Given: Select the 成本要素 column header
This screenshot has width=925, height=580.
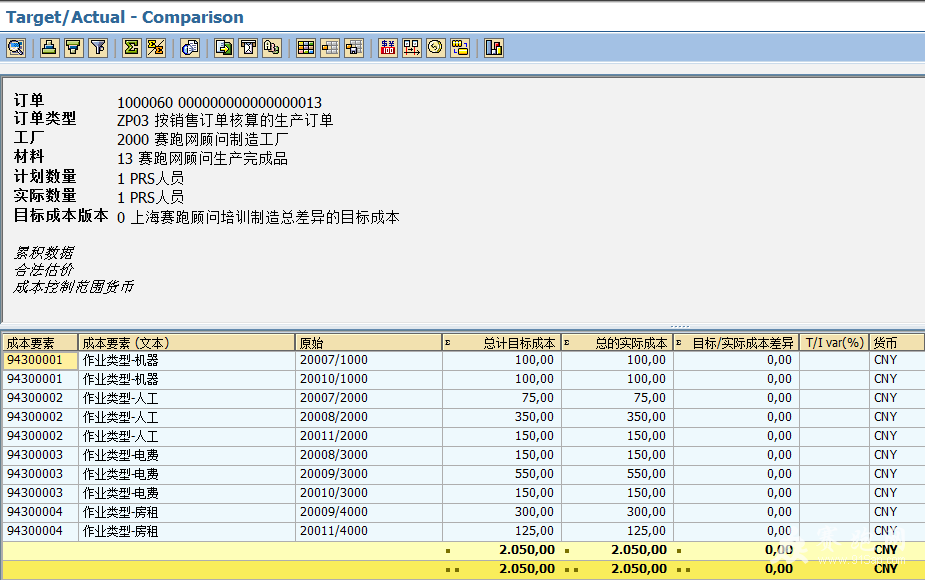Looking at the screenshot, I should (40, 343).
